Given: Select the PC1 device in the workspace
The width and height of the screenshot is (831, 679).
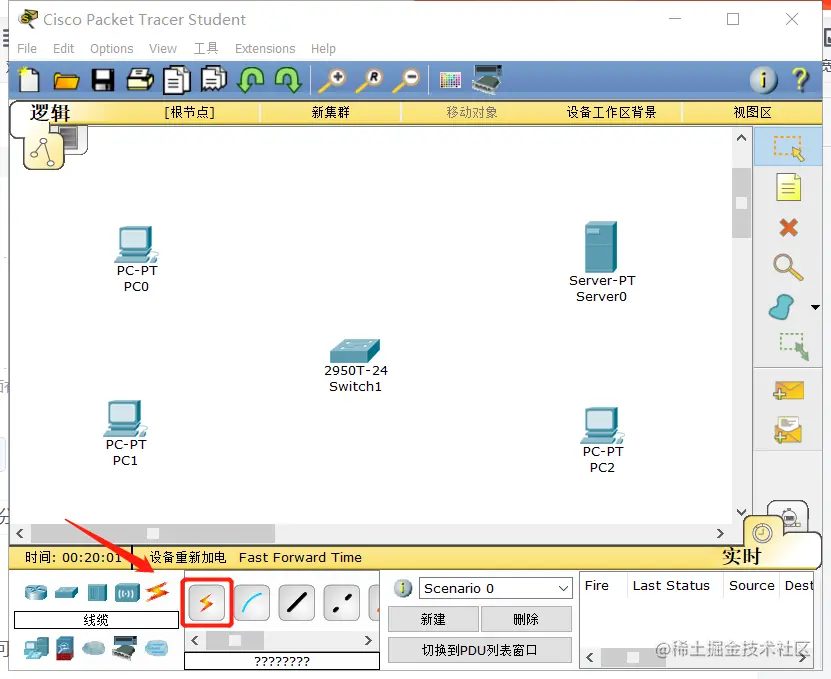Looking at the screenshot, I should tap(125, 419).
